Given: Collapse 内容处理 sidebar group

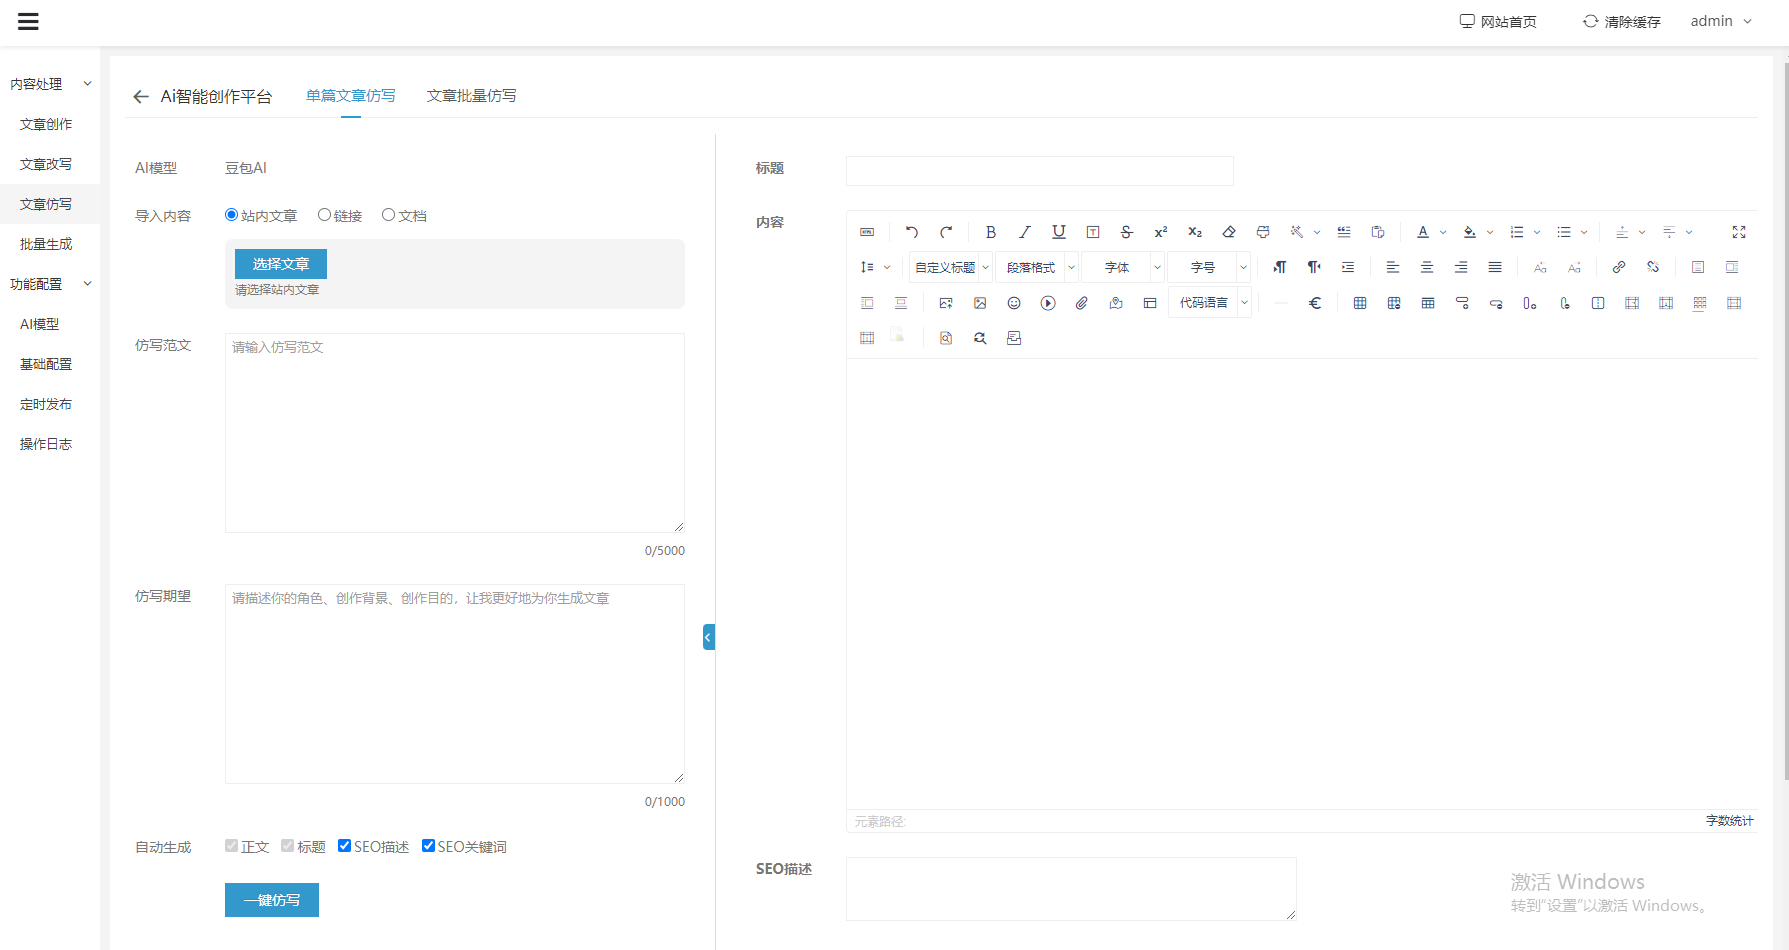Looking at the screenshot, I should (50, 84).
